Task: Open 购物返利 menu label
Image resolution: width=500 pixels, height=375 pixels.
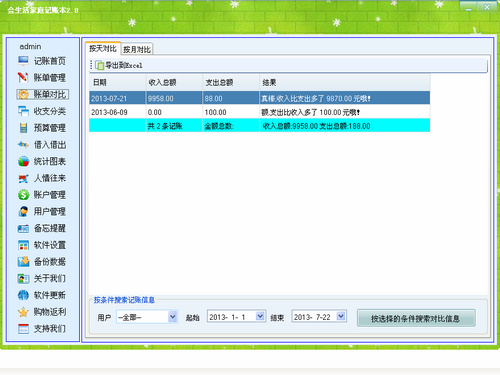Action: pos(50,312)
